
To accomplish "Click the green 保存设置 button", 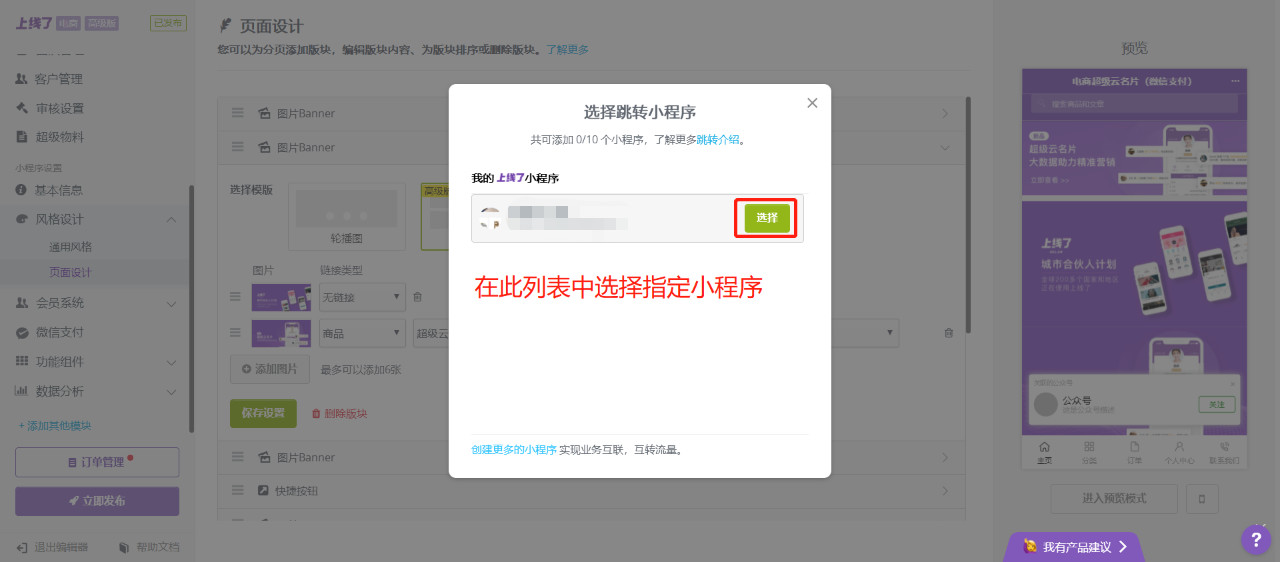I will click(x=263, y=413).
